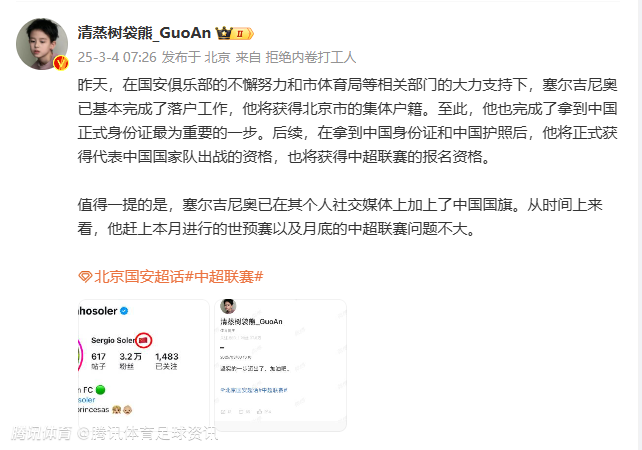
Task: Click the 拒绝内卷打工人 source link
Action: 310,57
